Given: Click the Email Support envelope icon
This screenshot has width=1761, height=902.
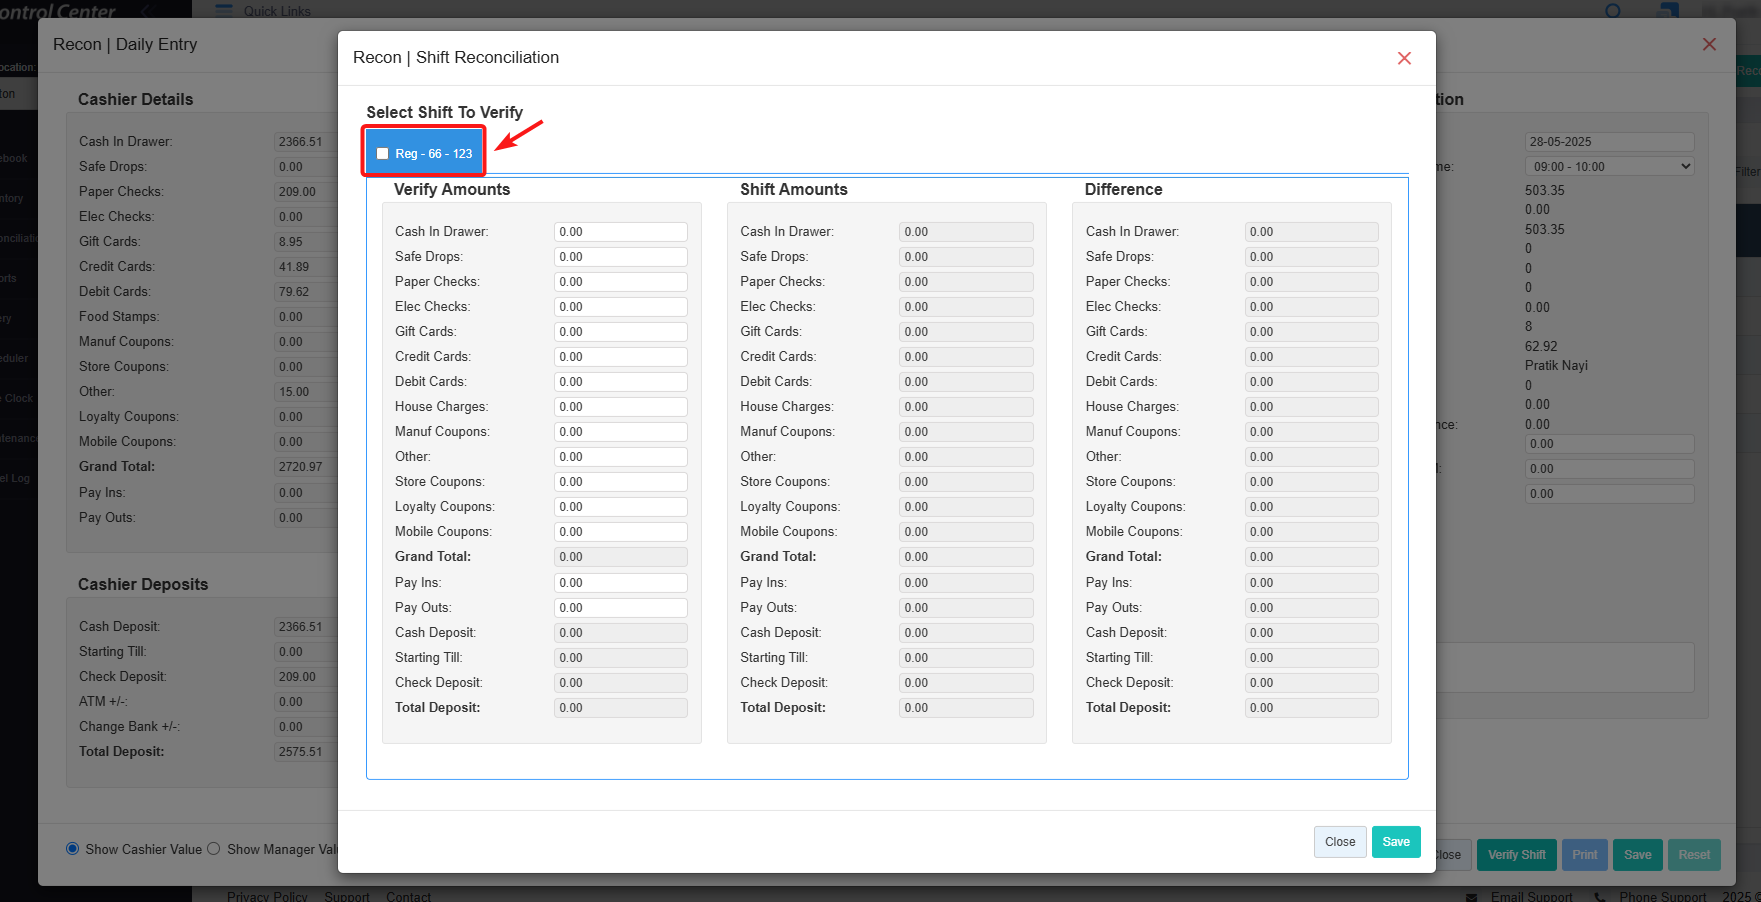Looking at the screenshot, I should pos(1472,897).
